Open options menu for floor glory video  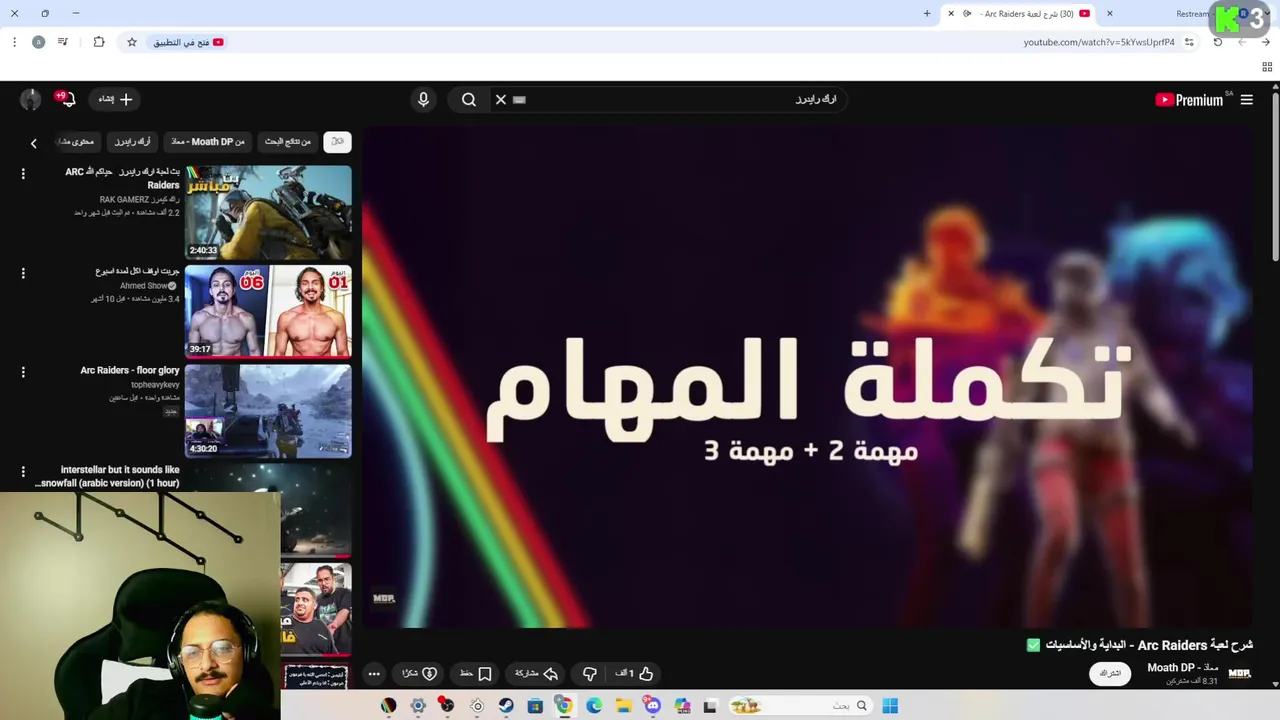pos(23,372)
